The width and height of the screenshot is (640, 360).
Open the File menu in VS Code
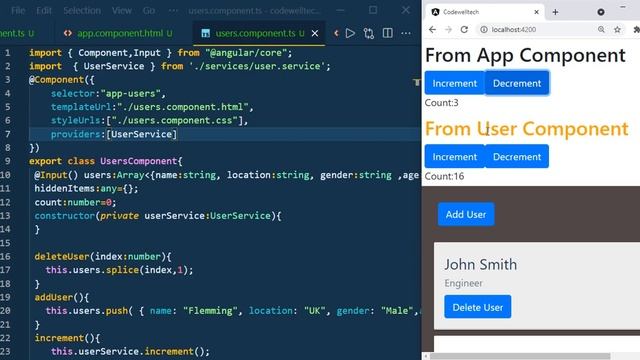point(18,11)
